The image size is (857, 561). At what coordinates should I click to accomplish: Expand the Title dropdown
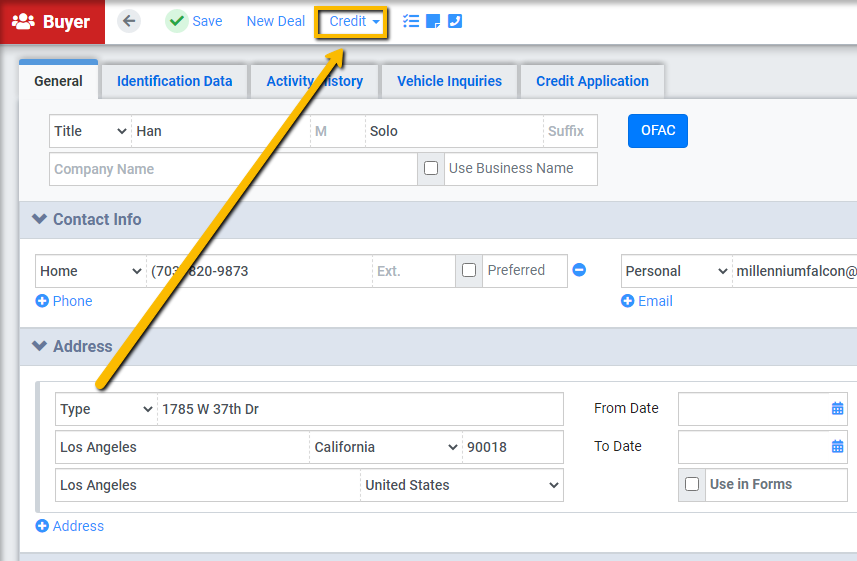[91, 131]
